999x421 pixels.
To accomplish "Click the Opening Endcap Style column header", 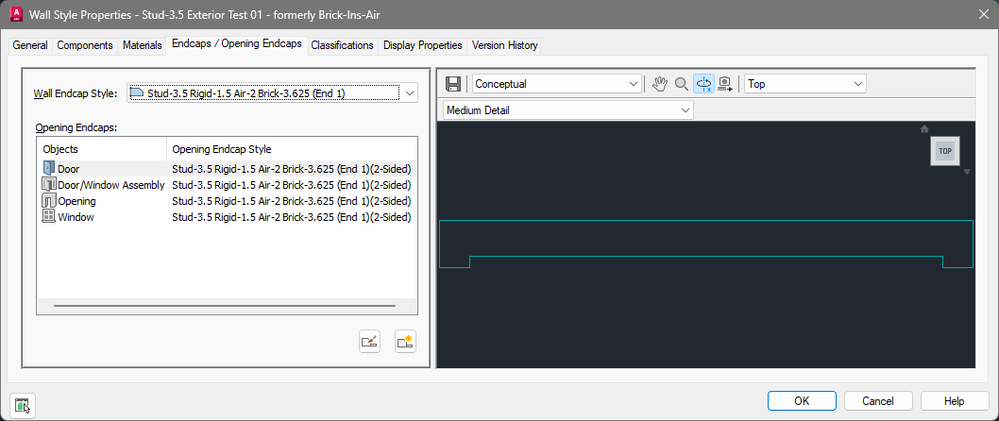I will (292, 149).
